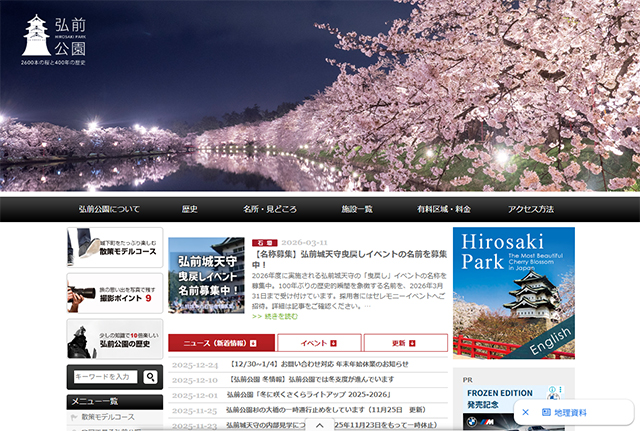
Task: Click the 2025-12-10 news date
Action: [195, 380]
